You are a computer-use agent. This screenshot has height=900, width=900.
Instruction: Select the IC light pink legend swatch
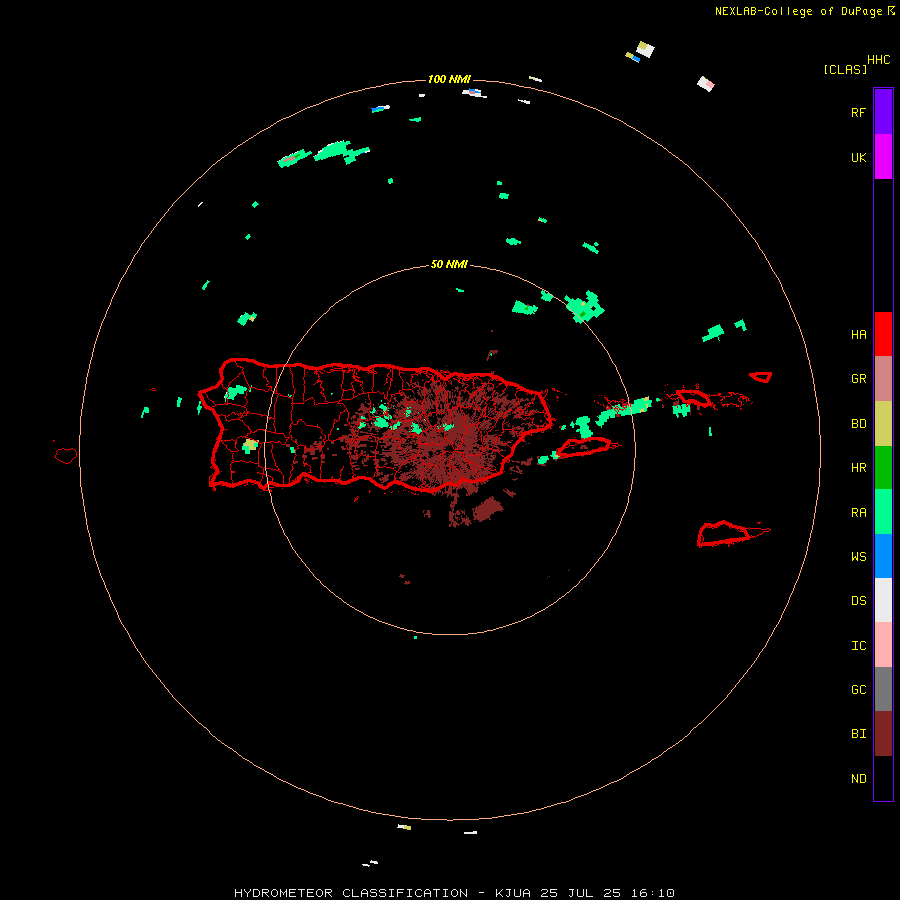tap(883, 645)
